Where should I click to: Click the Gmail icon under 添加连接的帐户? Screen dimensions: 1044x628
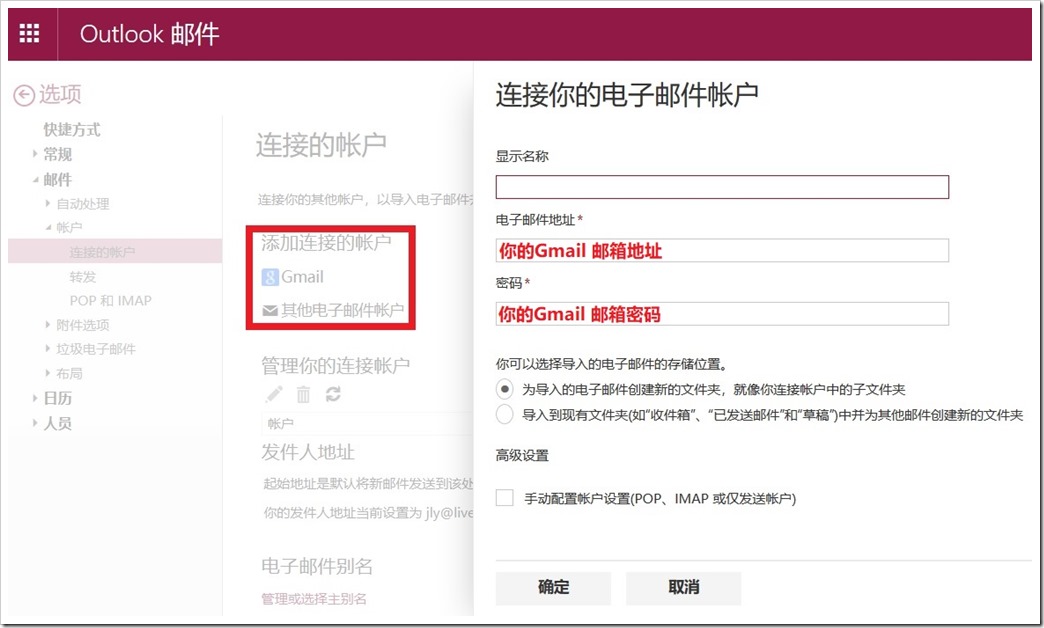270,277
